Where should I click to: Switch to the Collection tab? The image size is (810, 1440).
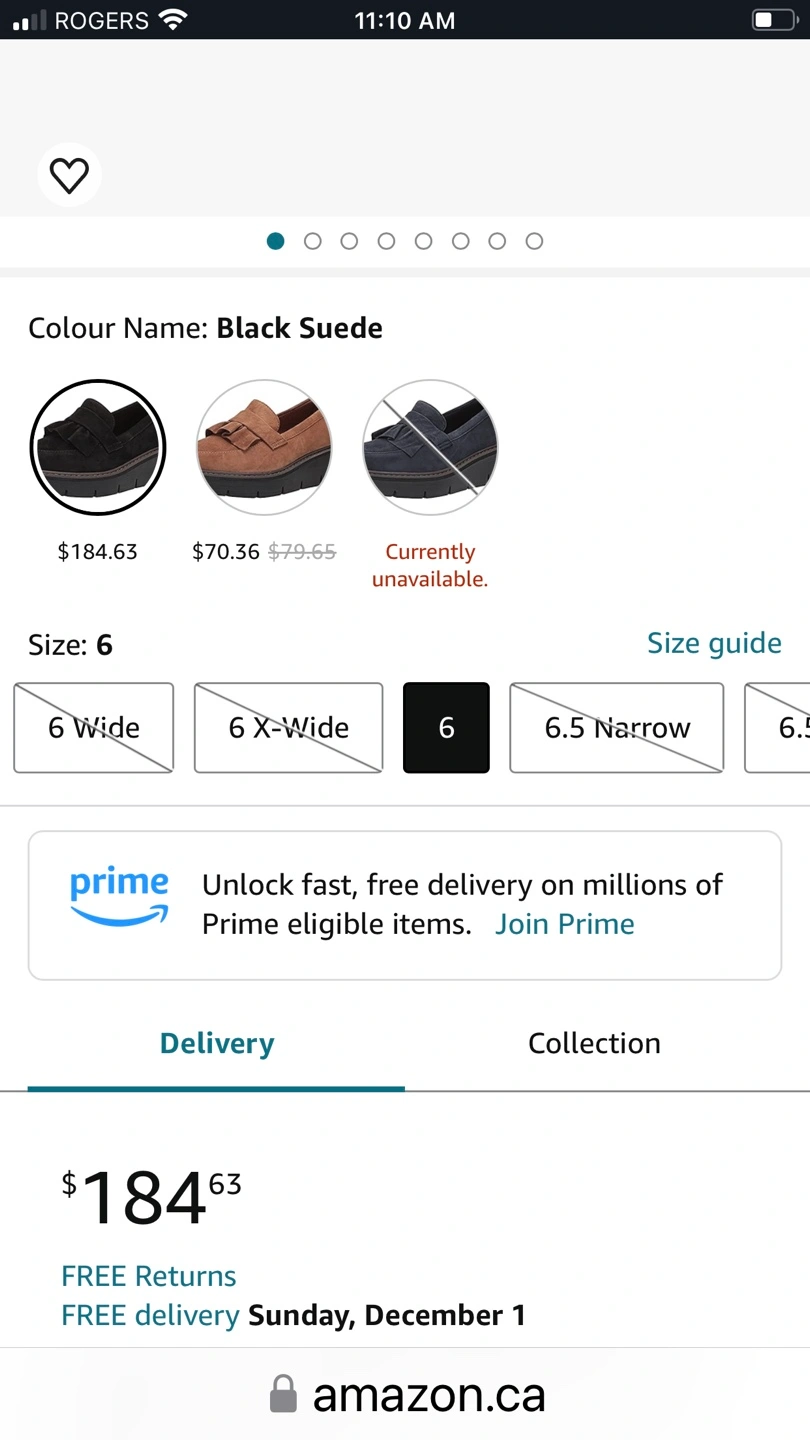(x=594, y=1043)
